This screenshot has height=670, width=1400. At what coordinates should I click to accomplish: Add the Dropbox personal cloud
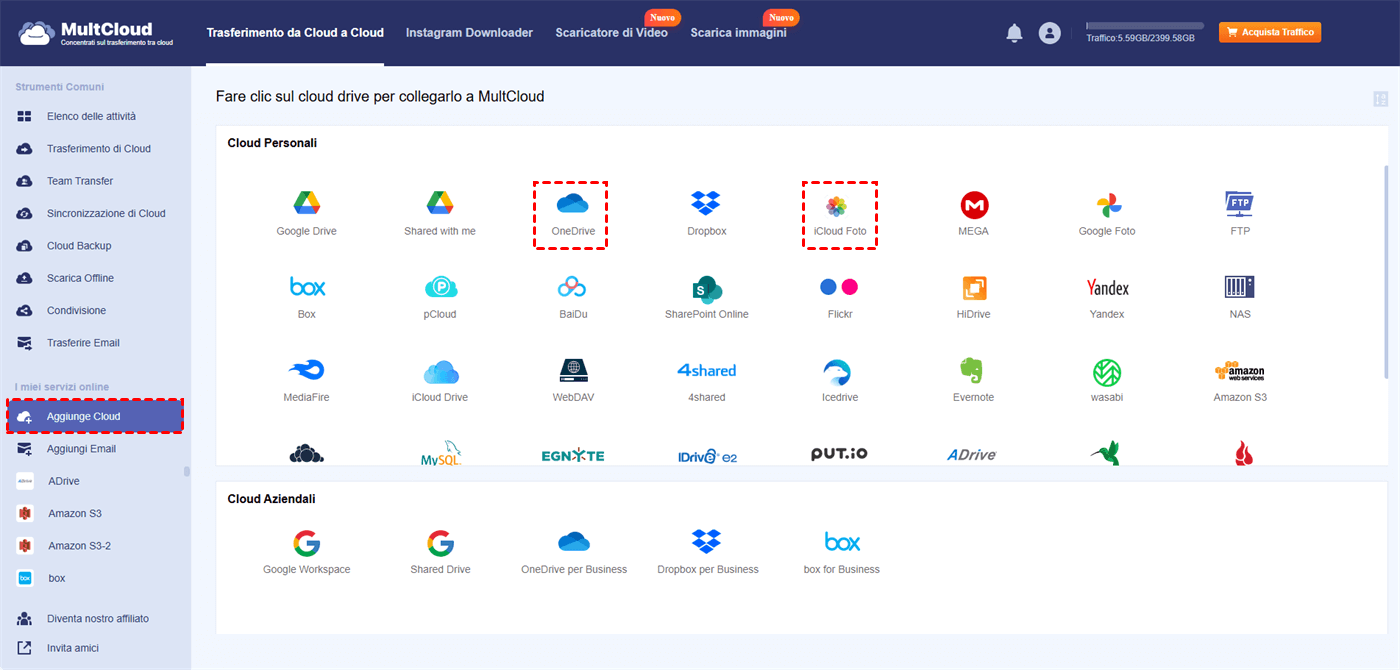[x=706, y=204]
